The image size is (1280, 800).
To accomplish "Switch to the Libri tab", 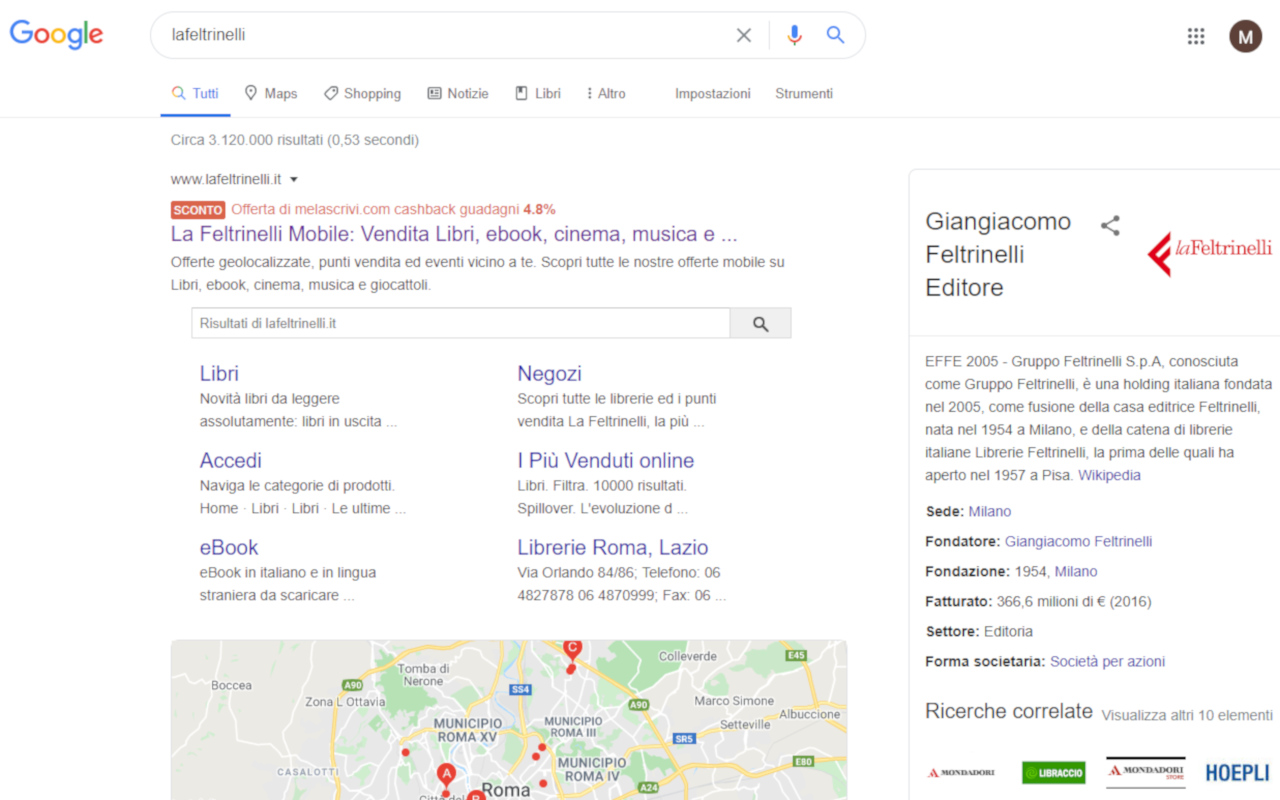I will coord(538,93).
